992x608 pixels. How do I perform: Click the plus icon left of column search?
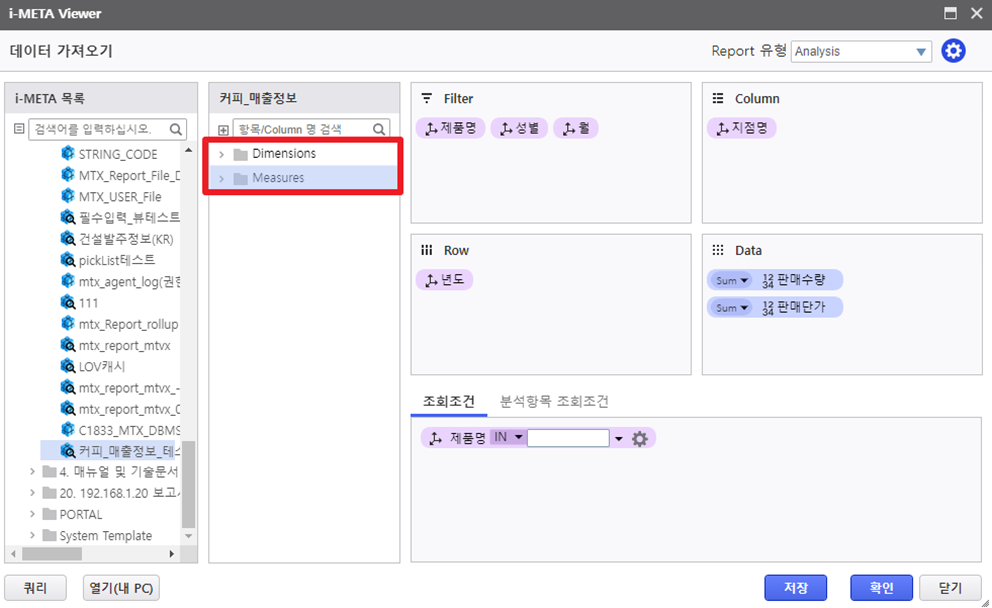pos(223,130)
